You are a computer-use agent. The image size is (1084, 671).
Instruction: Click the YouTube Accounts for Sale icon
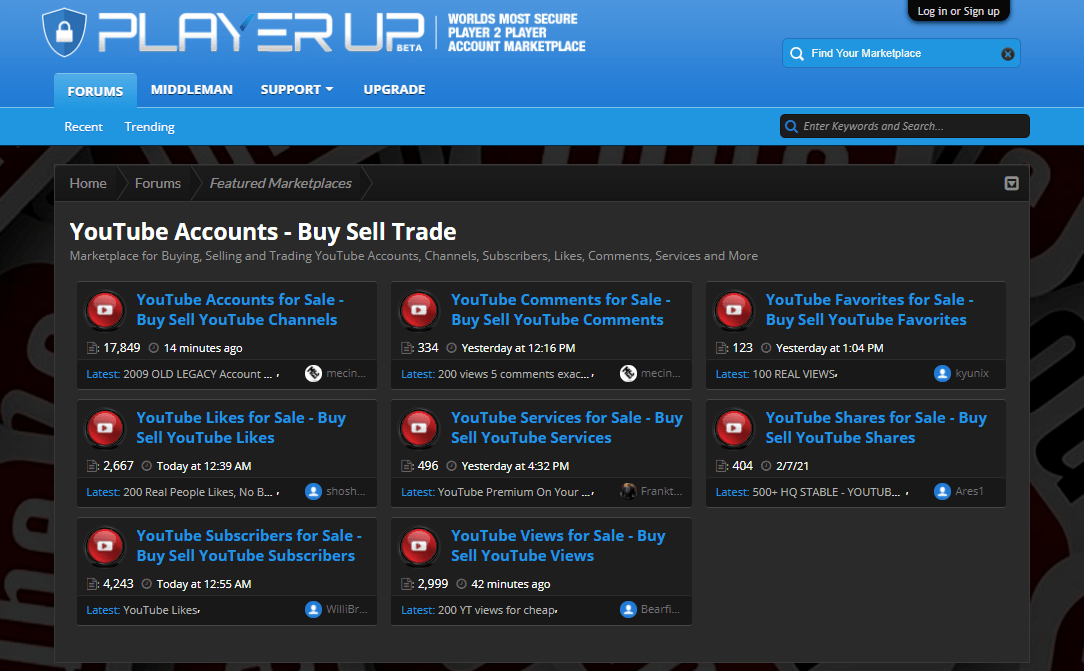pos(105,310)
